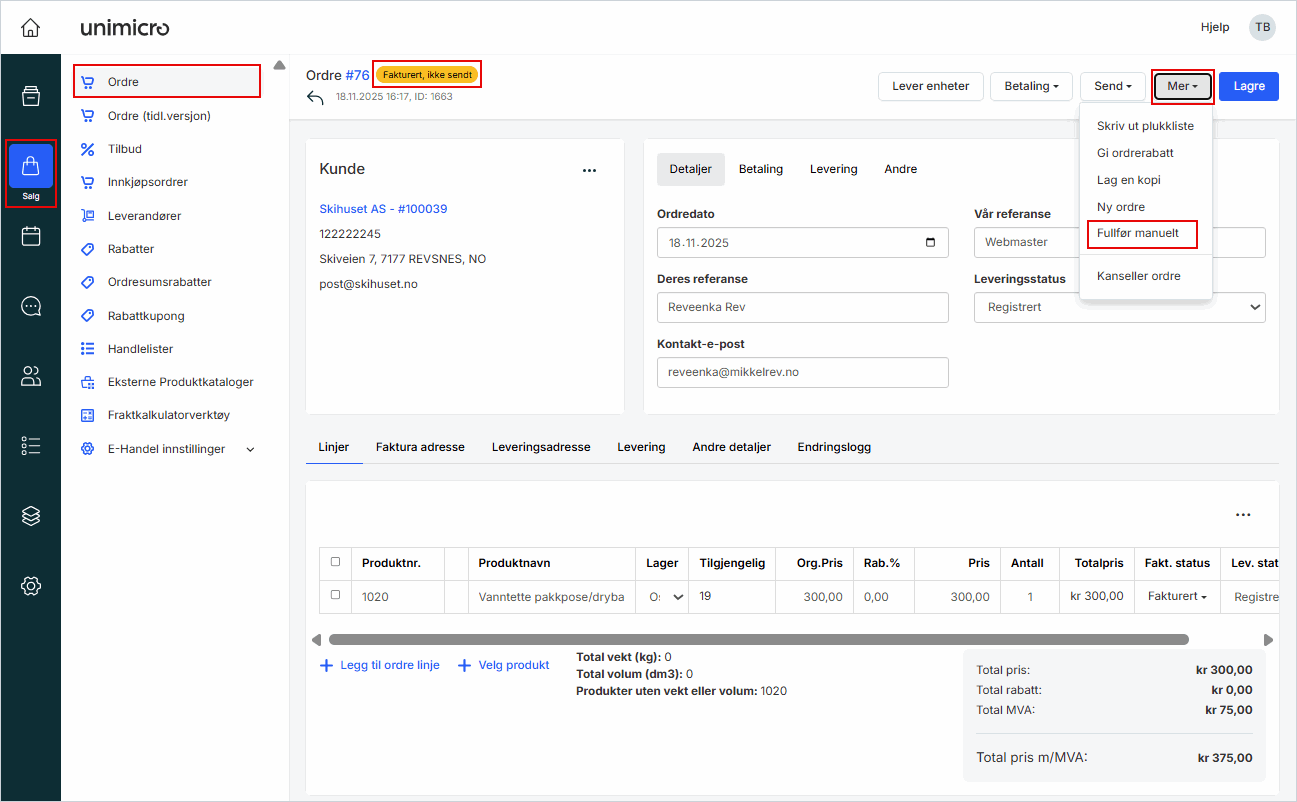
Task: Open the Salg module in sidebar
Action: 31,173
